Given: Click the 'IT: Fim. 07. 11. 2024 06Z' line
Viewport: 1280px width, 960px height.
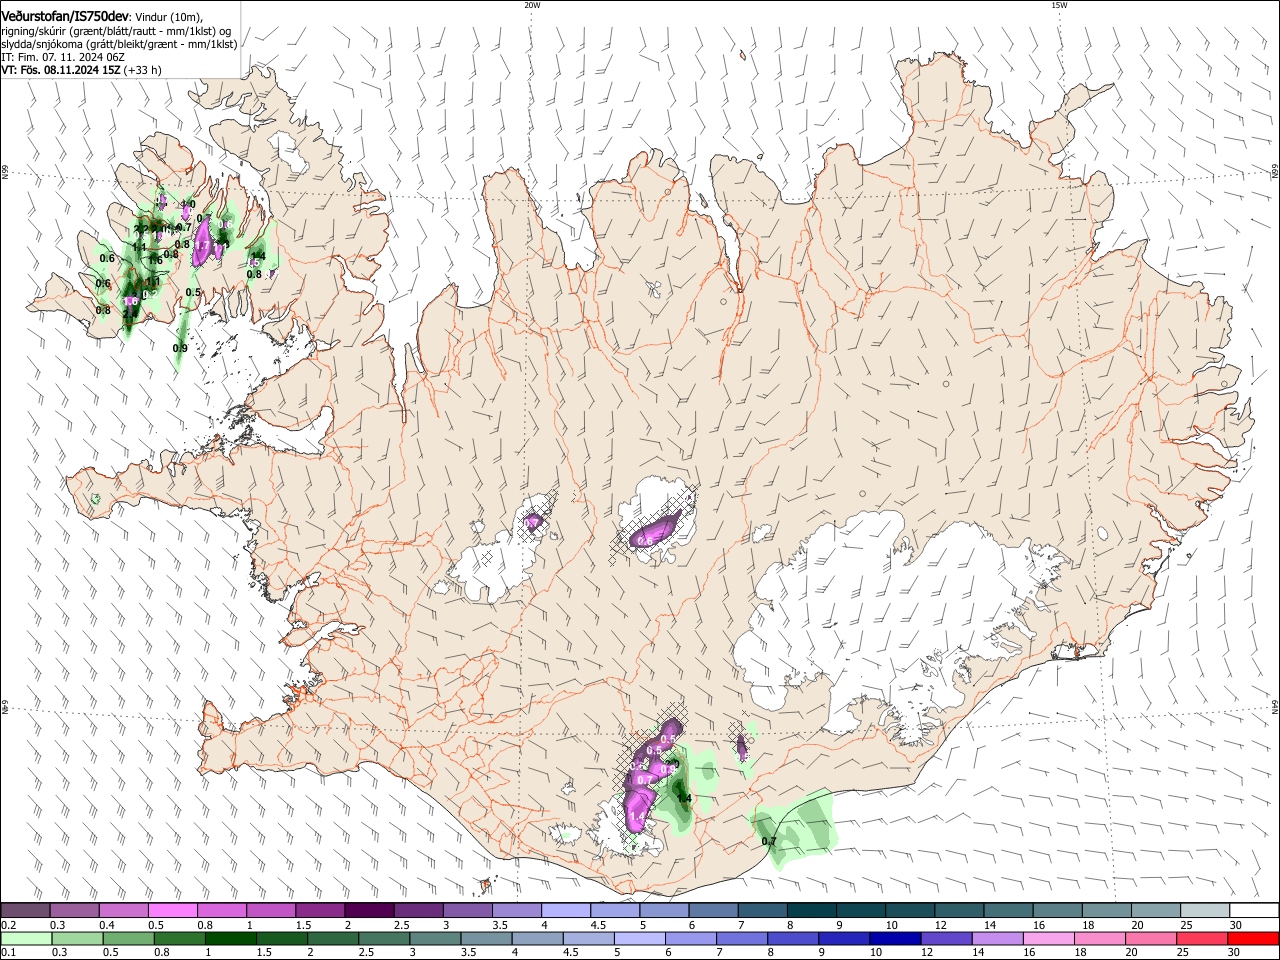Looking at the screenshot, I should point(63,57).
